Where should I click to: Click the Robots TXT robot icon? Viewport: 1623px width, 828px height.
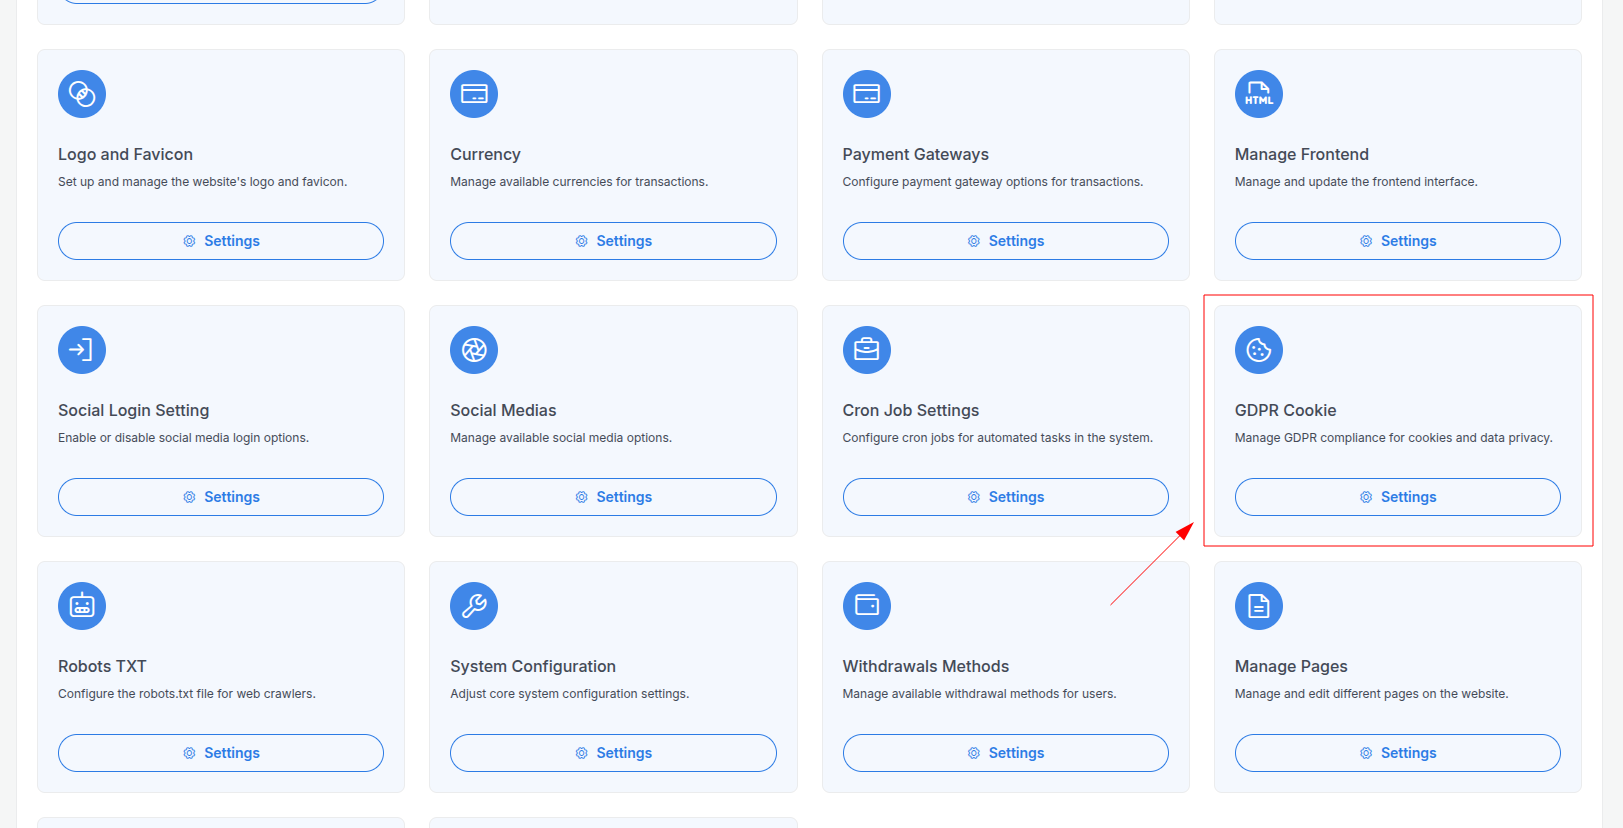[x=82, y=606]
